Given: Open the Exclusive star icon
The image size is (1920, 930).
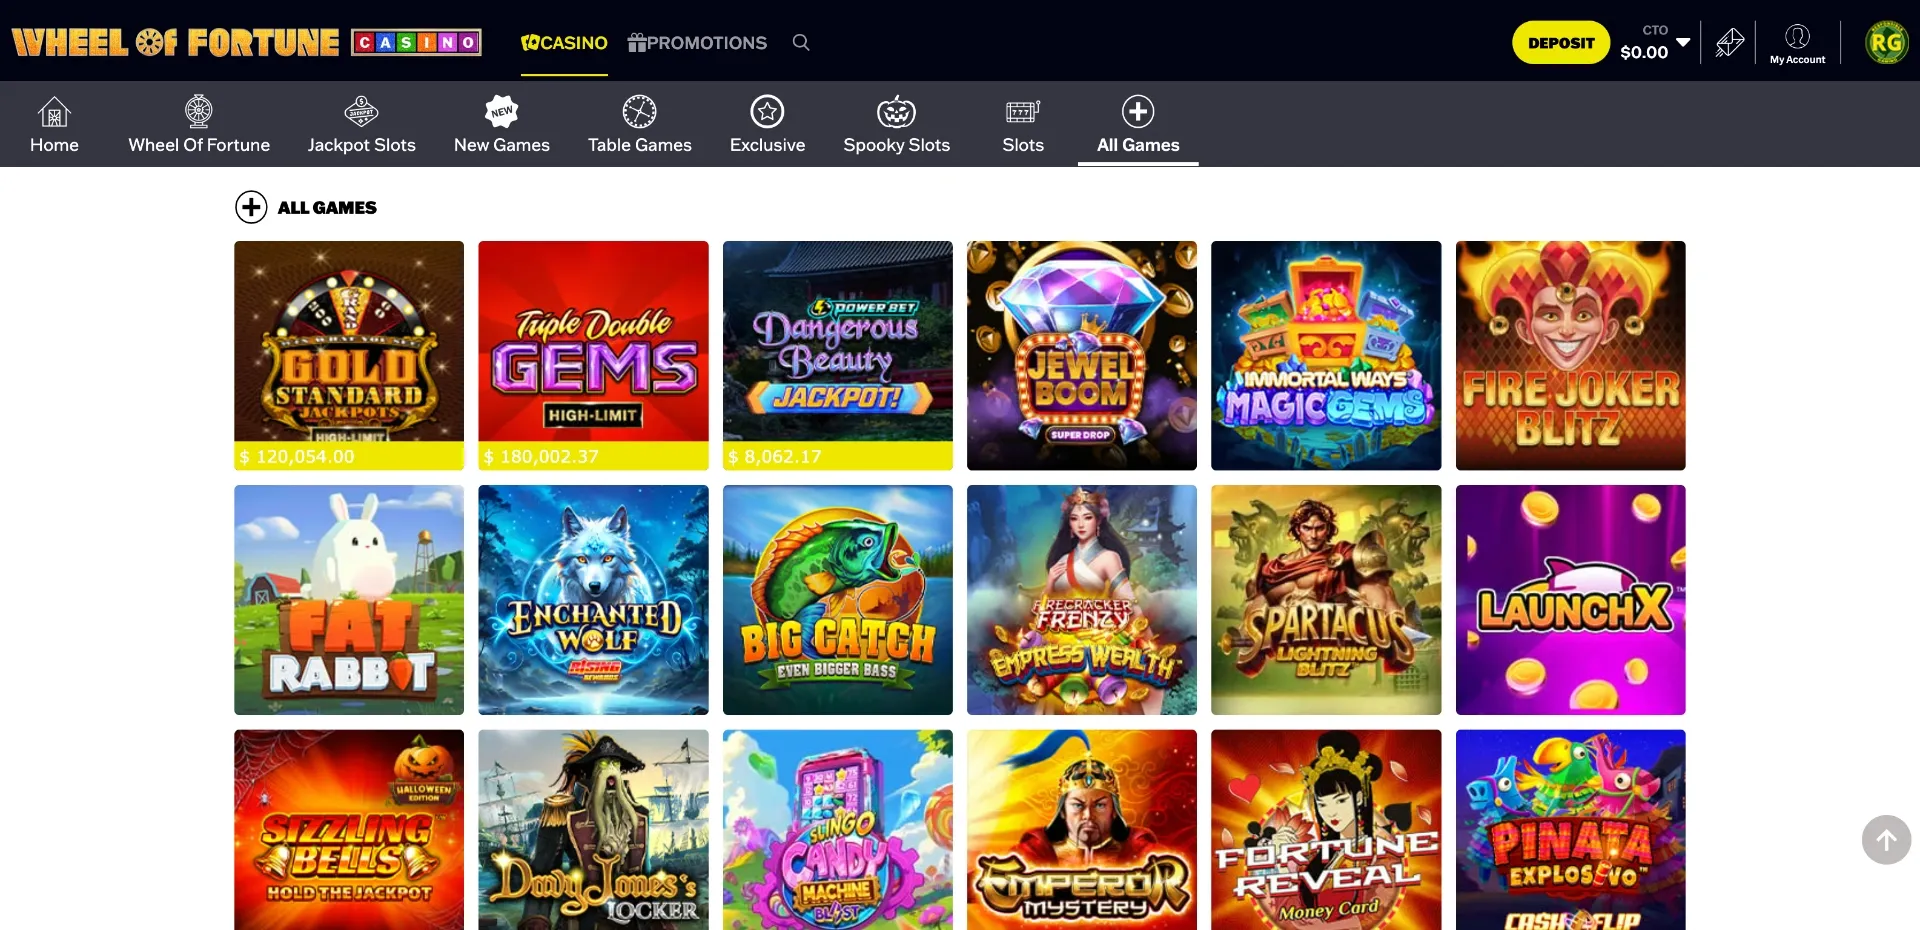Looking at the screenshot, I should [x=767, y=112].
